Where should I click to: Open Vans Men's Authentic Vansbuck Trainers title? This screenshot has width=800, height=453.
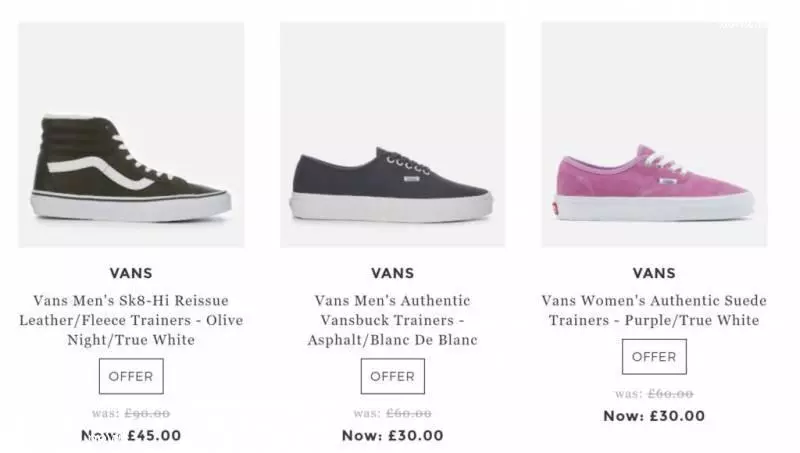coord(392,320)
